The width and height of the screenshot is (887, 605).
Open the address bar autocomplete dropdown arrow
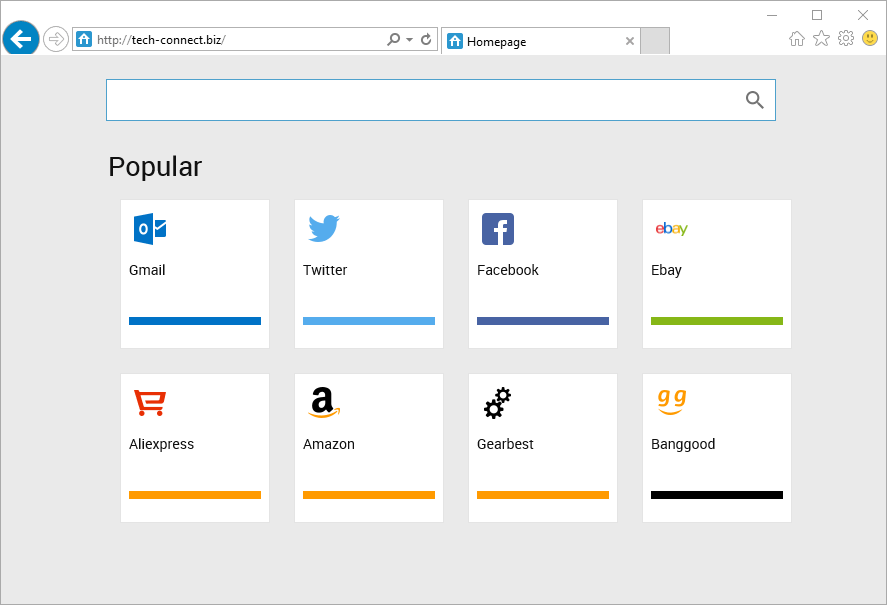pos(410,40)
